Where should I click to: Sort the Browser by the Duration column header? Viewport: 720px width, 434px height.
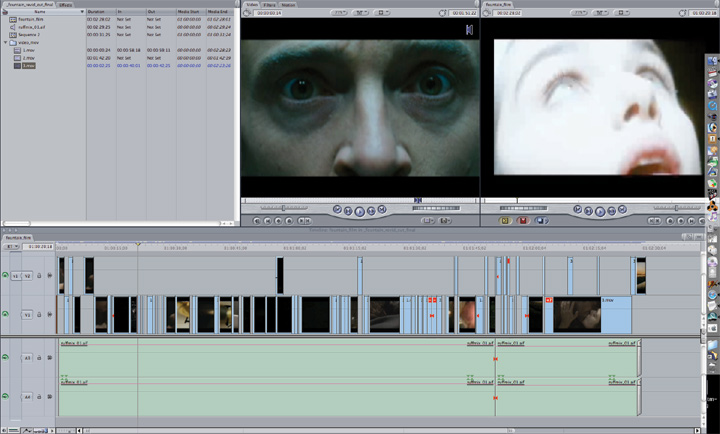coord(96,12)
